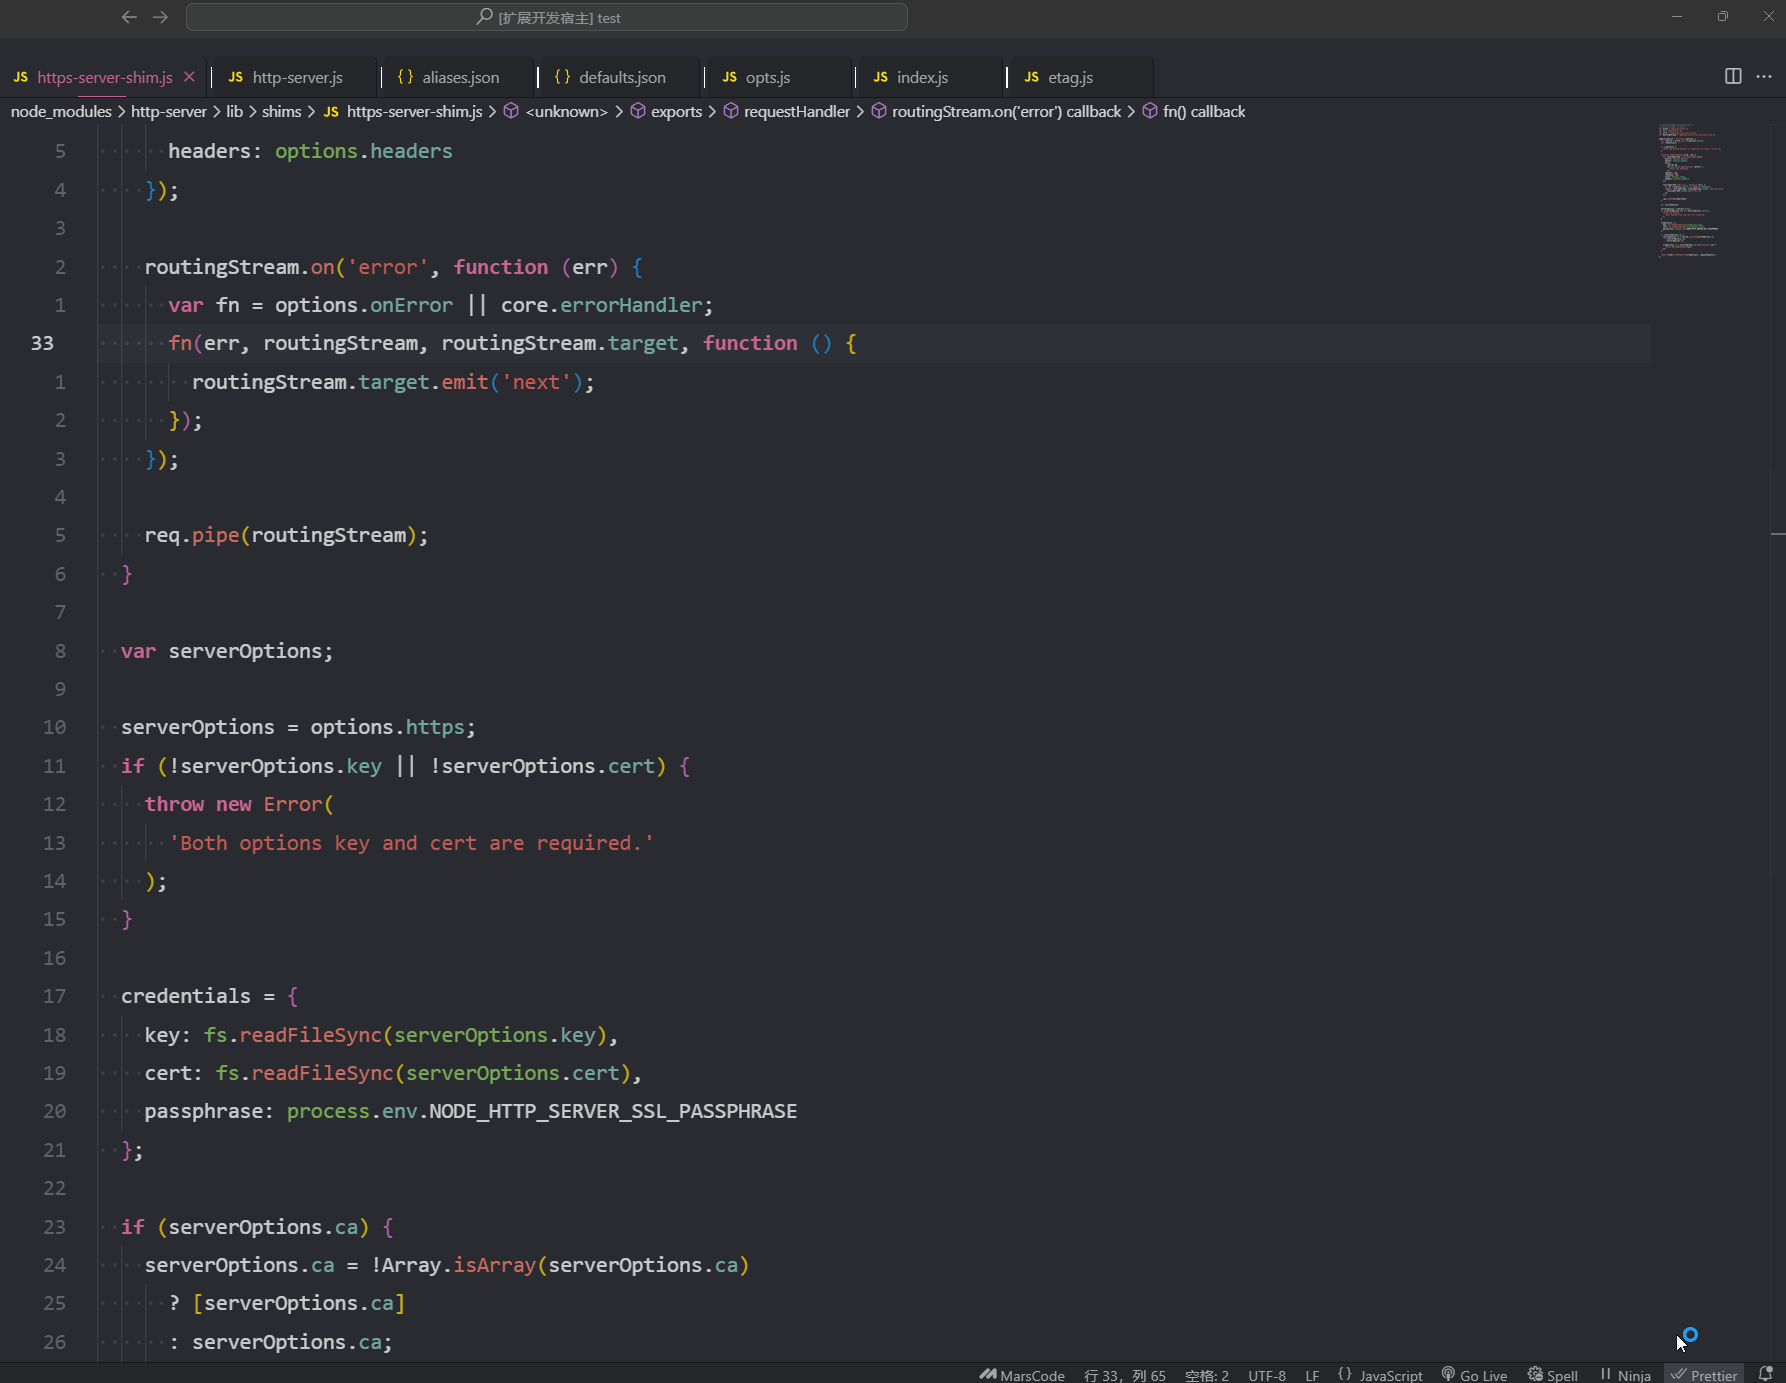1786x1383 pixels.
Task: Click the 'serverOptions = options.https;' line
Action: 298,727
